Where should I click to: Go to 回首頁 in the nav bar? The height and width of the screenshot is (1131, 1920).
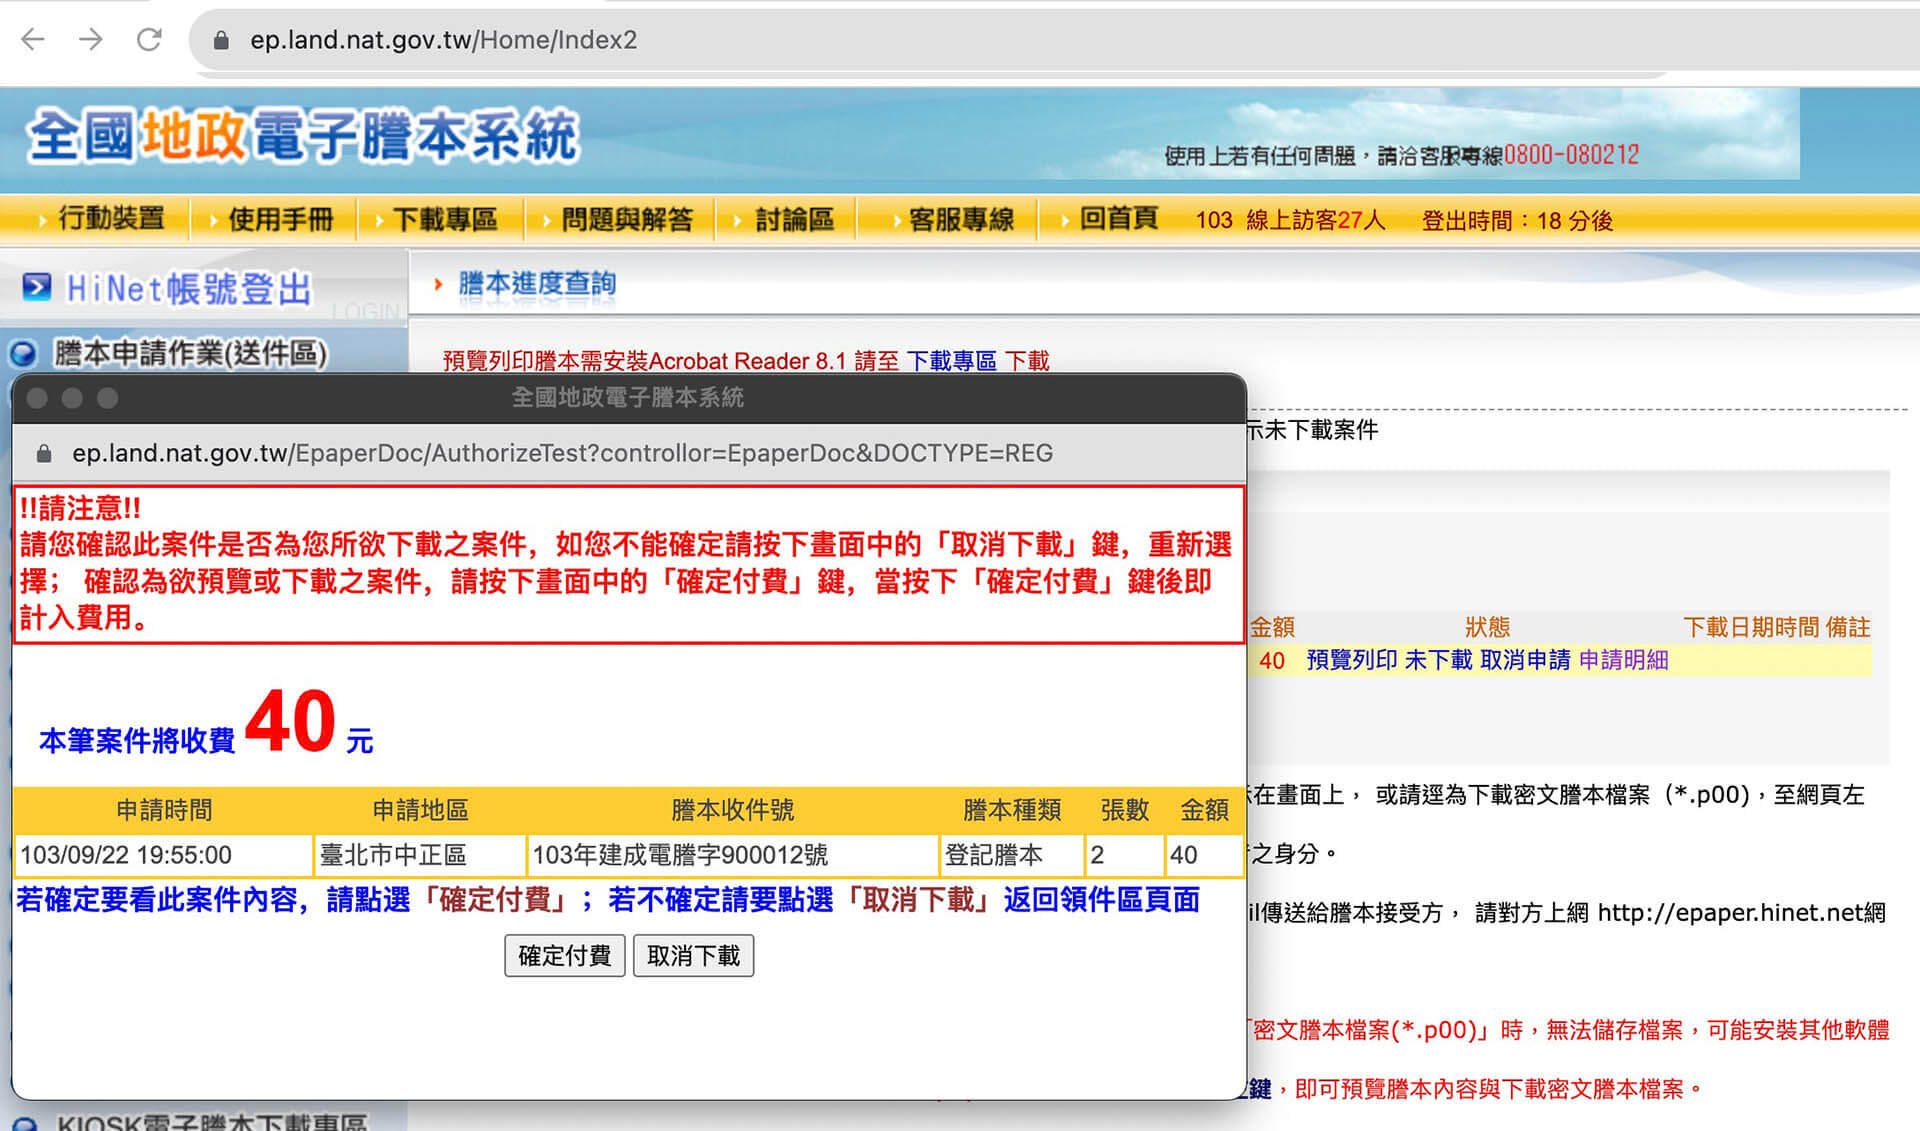tap(1118, 218)
